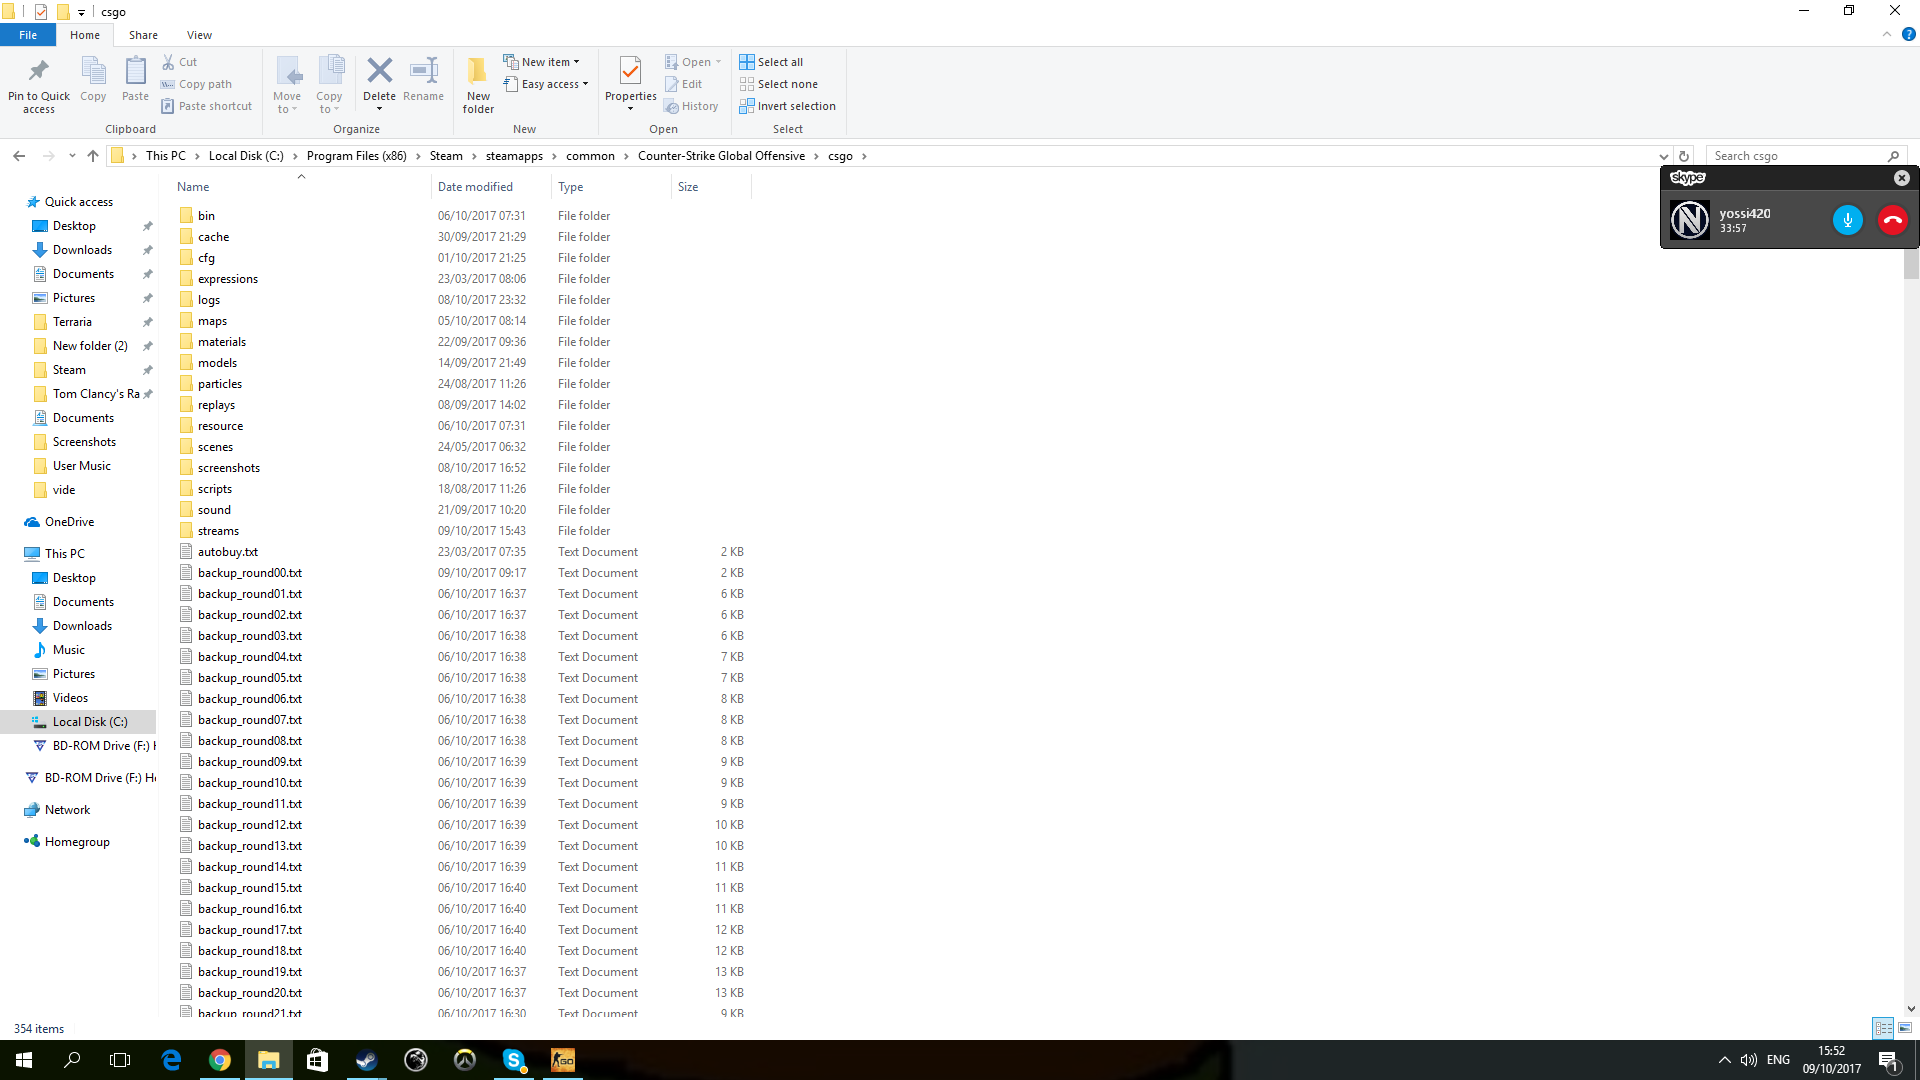The image size is (1920, 1080).
Task: Create a New folder from ribbon
Action: pyautogui.click(x=478, y=84)
